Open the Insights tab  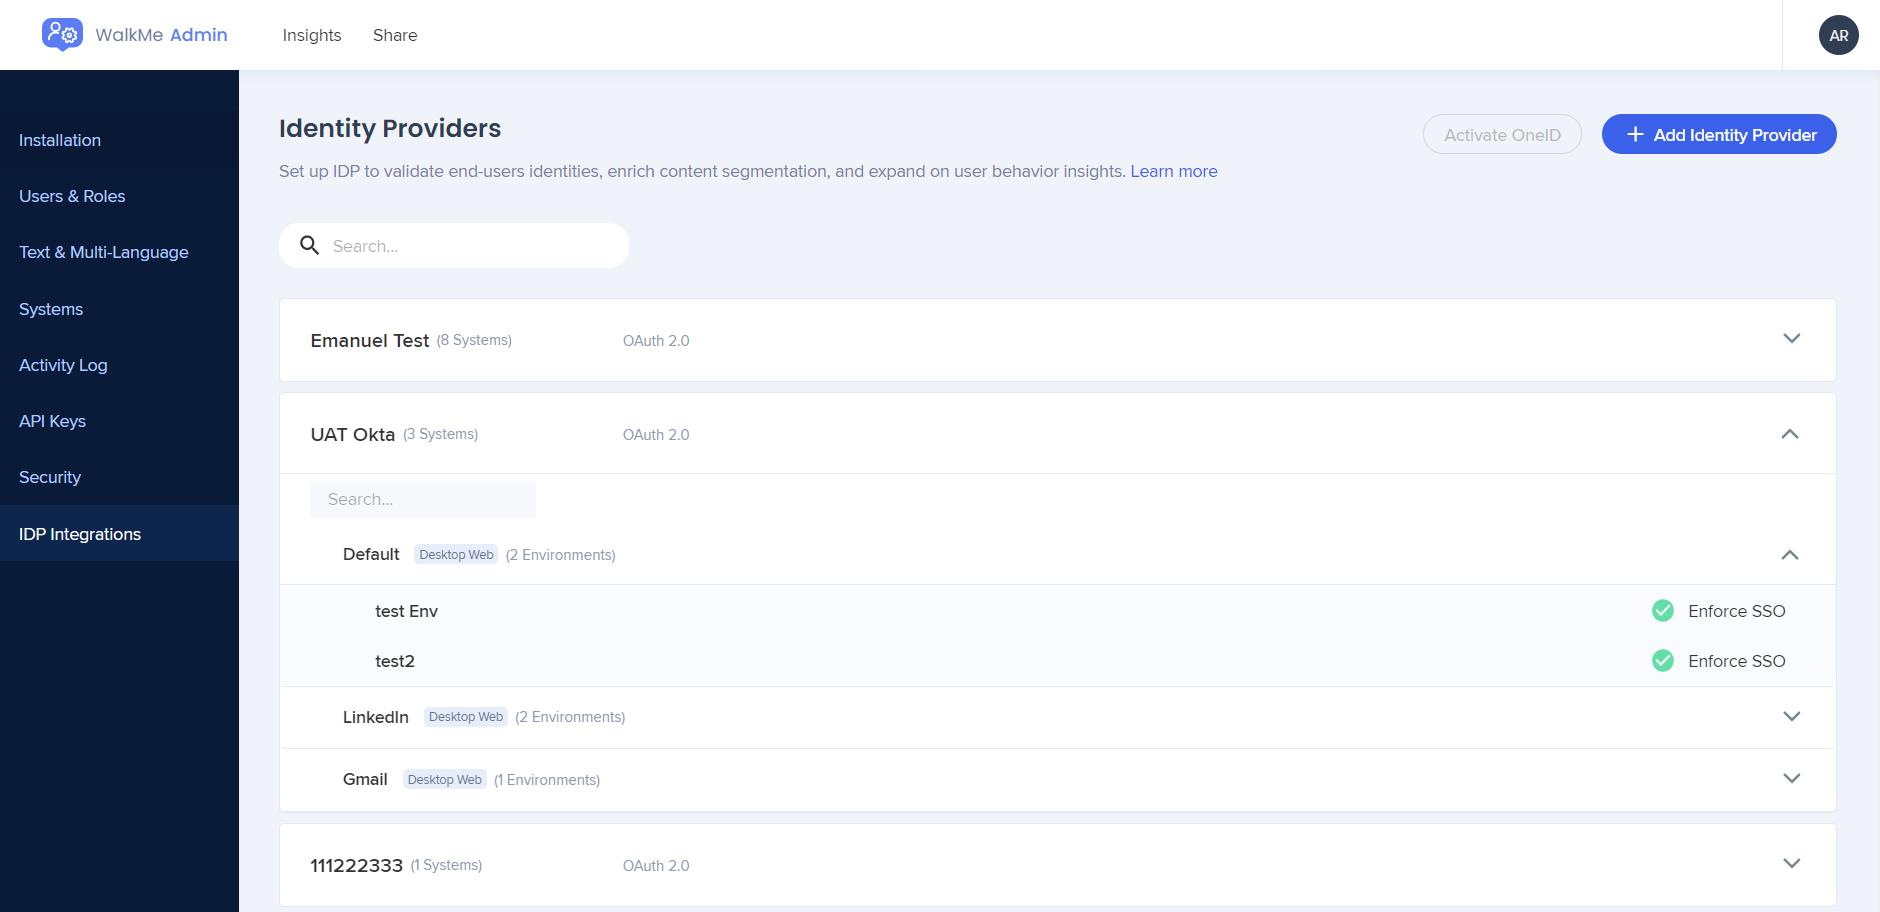coord(311,35)
